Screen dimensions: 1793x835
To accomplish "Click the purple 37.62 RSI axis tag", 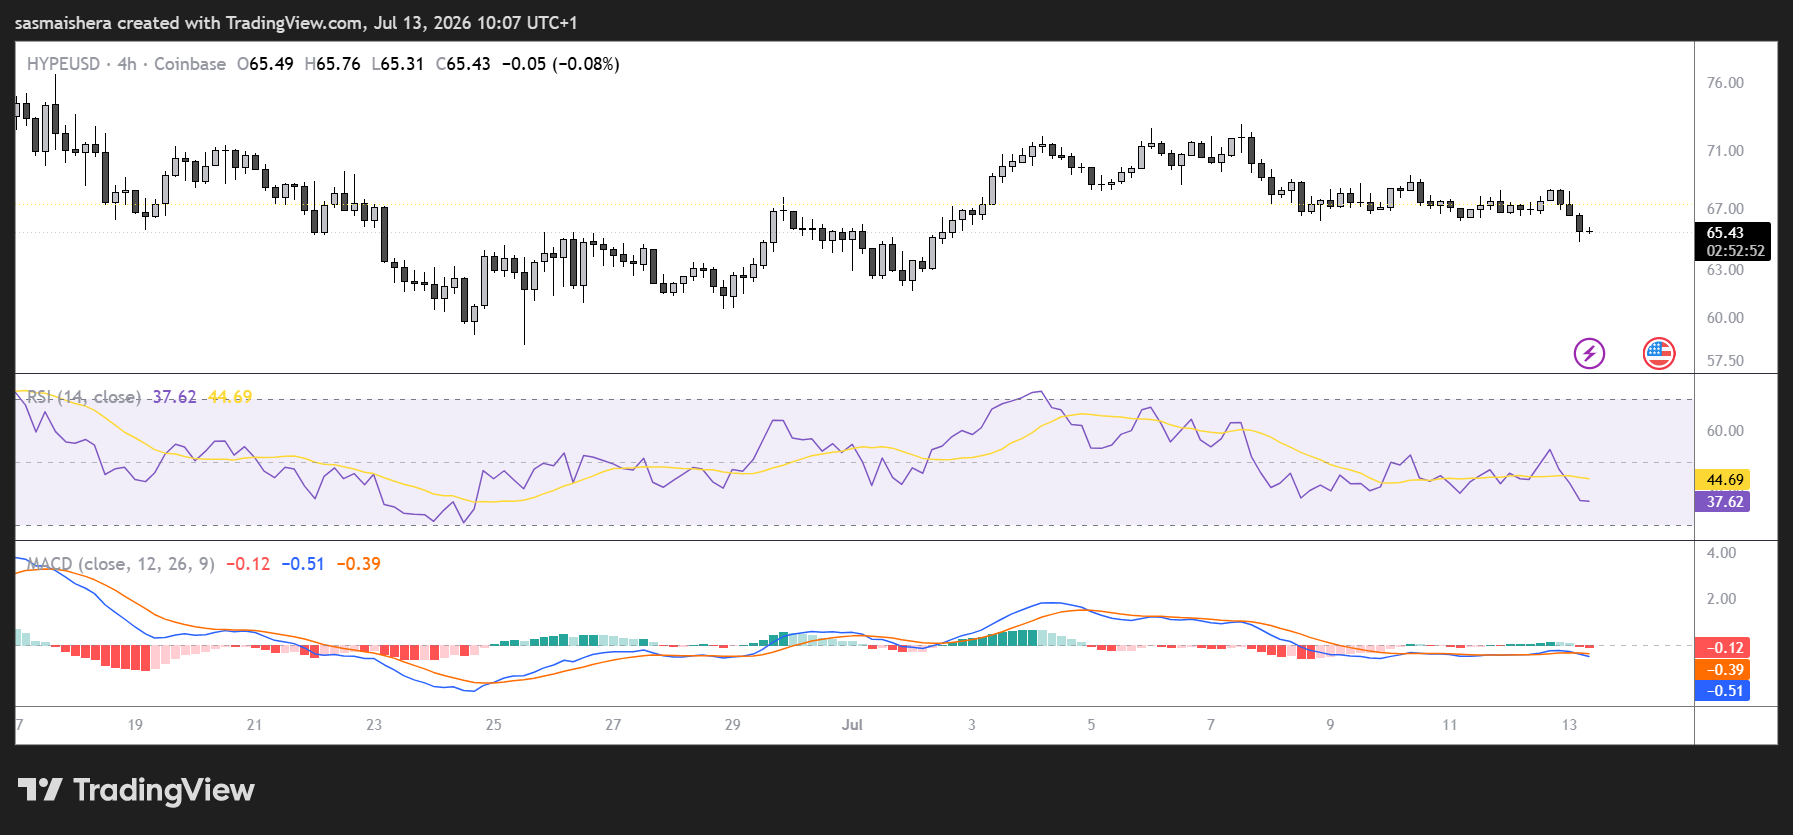I will click(1722, 502).
